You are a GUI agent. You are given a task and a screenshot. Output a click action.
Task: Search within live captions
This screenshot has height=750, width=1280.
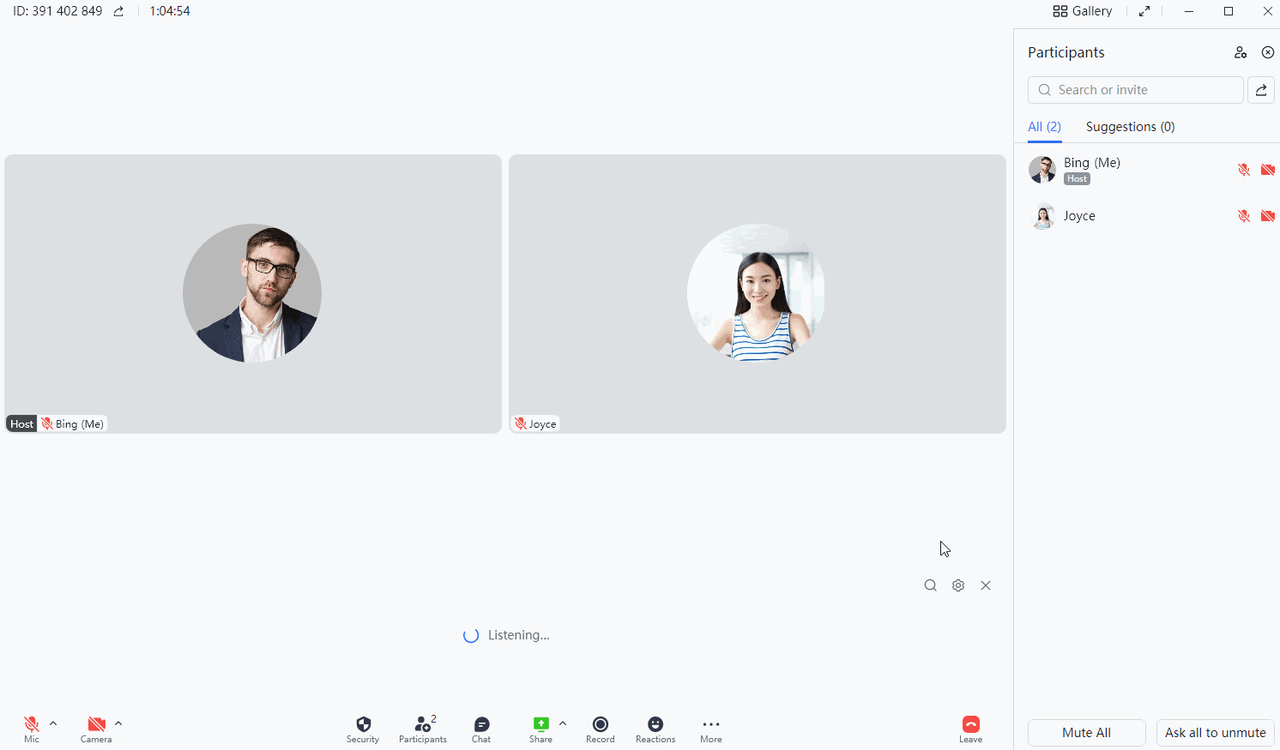[x=930, y=585]
